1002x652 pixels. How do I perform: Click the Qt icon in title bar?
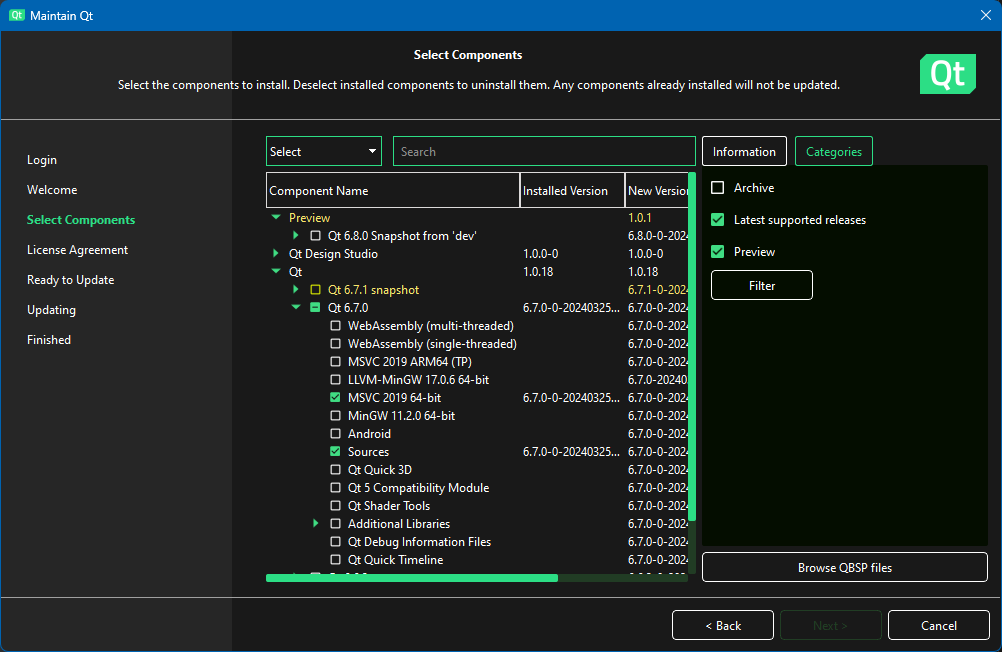click(17, 16)
